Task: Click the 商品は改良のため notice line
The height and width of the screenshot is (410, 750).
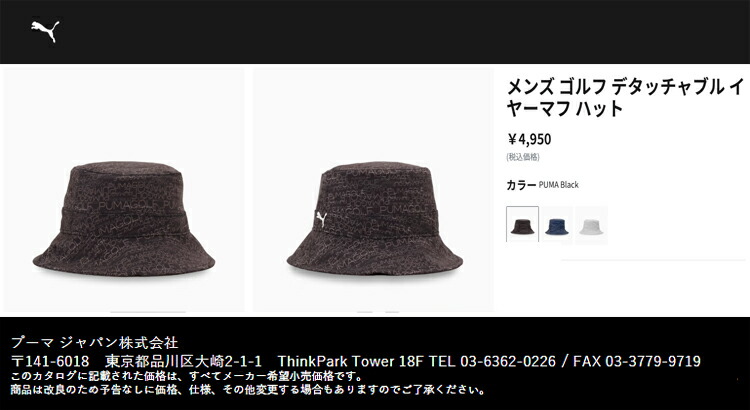Action: [x=248, y=389]
